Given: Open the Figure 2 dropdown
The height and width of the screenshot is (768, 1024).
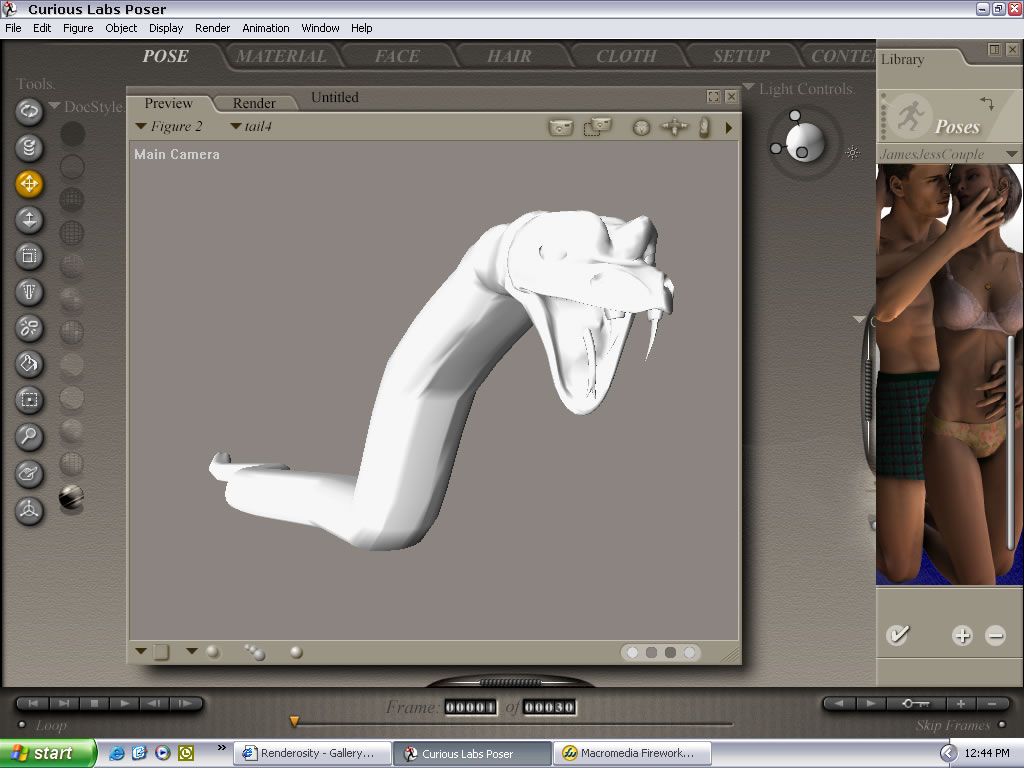Looking at the screenshot, I should 169,127.
